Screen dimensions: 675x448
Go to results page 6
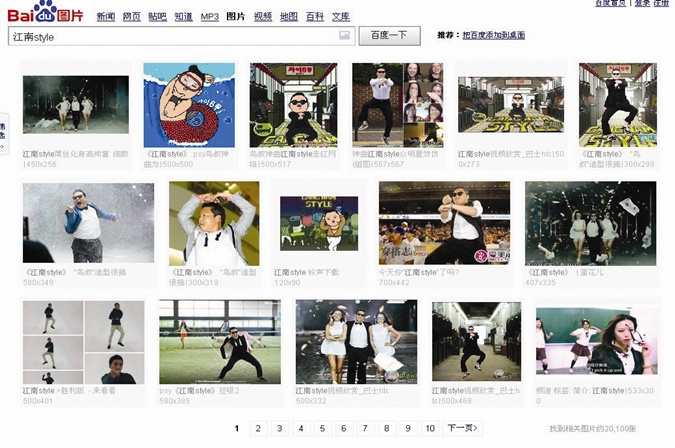pyautogui.click(x=344, y=428)
